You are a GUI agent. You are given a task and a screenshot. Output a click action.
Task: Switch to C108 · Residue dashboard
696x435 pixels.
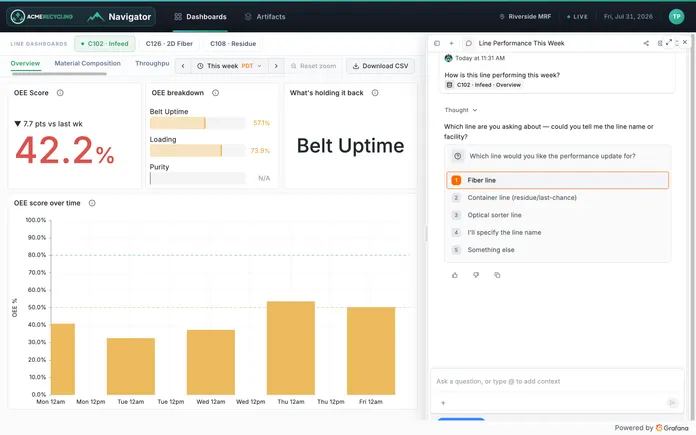pos(233,44)
